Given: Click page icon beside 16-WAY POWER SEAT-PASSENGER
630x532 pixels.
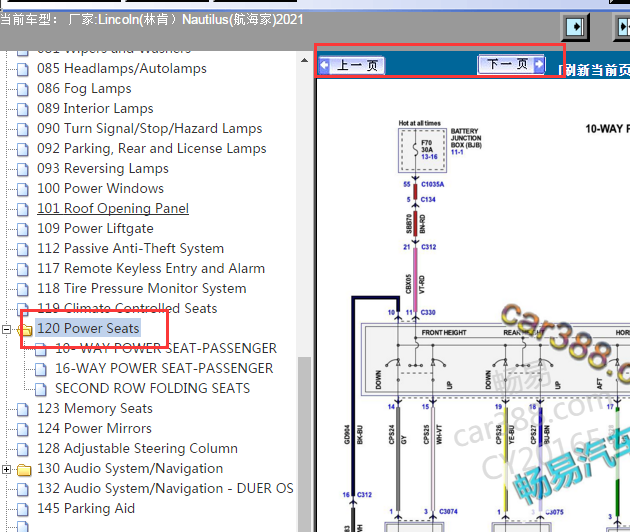Looking at the screenshot, I should pyautogui.click(x=41, y=369).
